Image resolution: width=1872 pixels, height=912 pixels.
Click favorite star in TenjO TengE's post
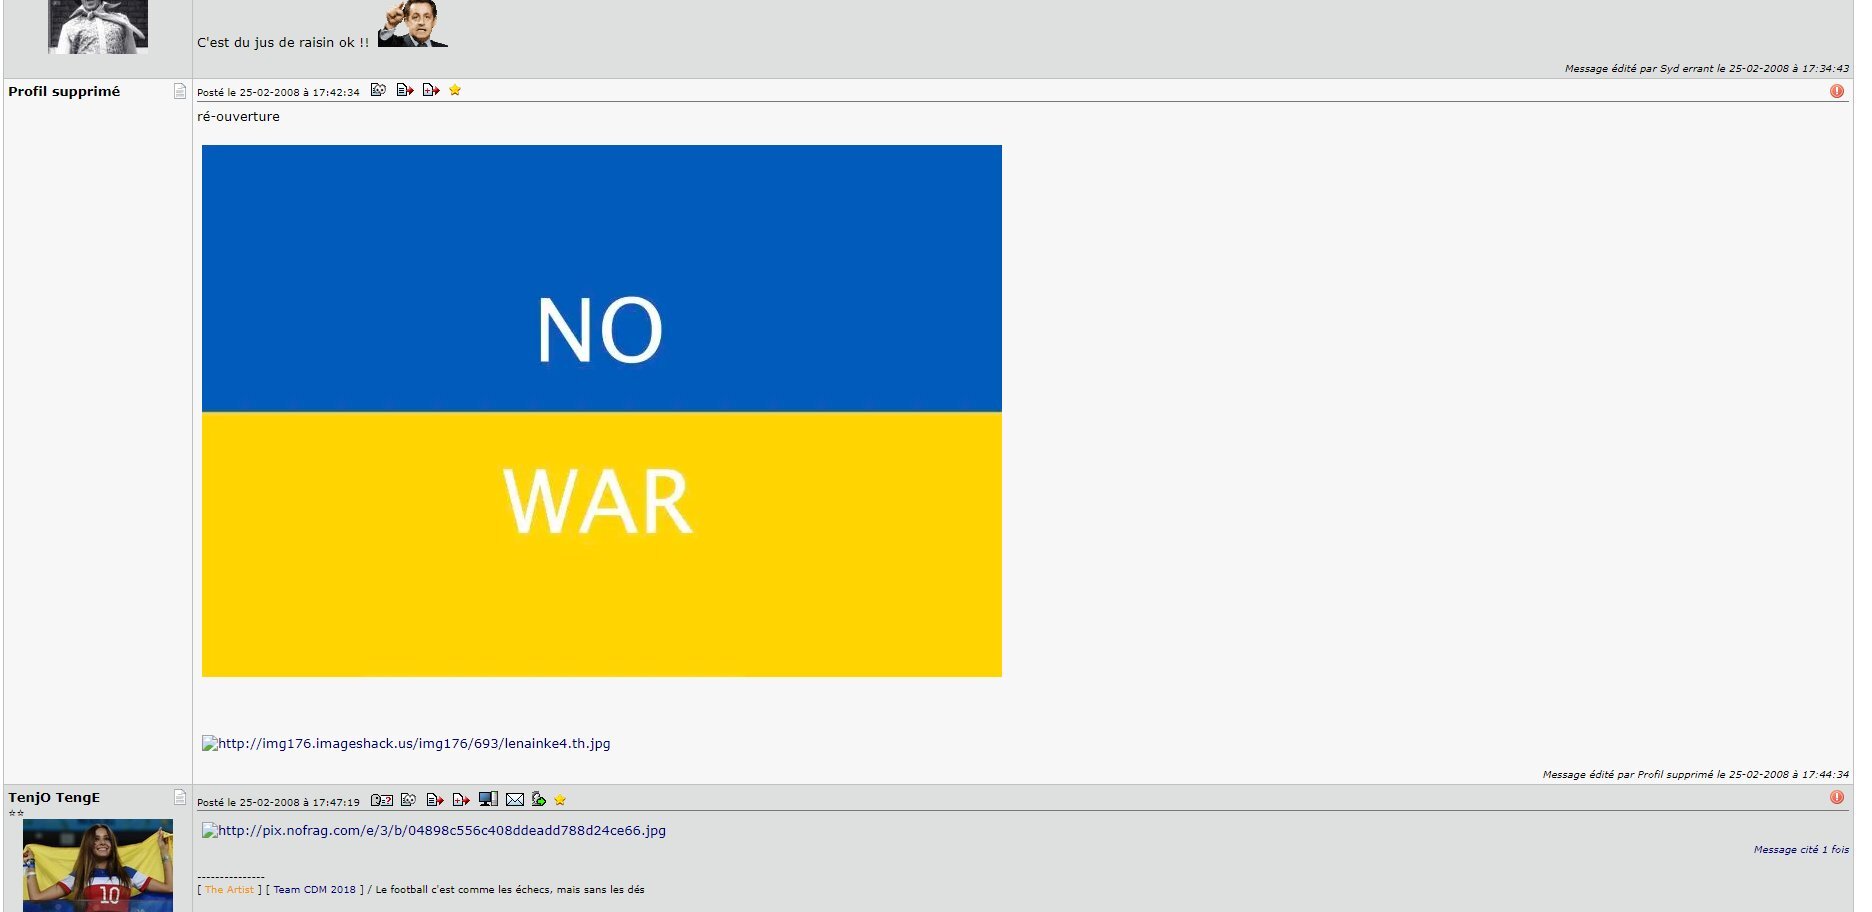coord(560,800)
